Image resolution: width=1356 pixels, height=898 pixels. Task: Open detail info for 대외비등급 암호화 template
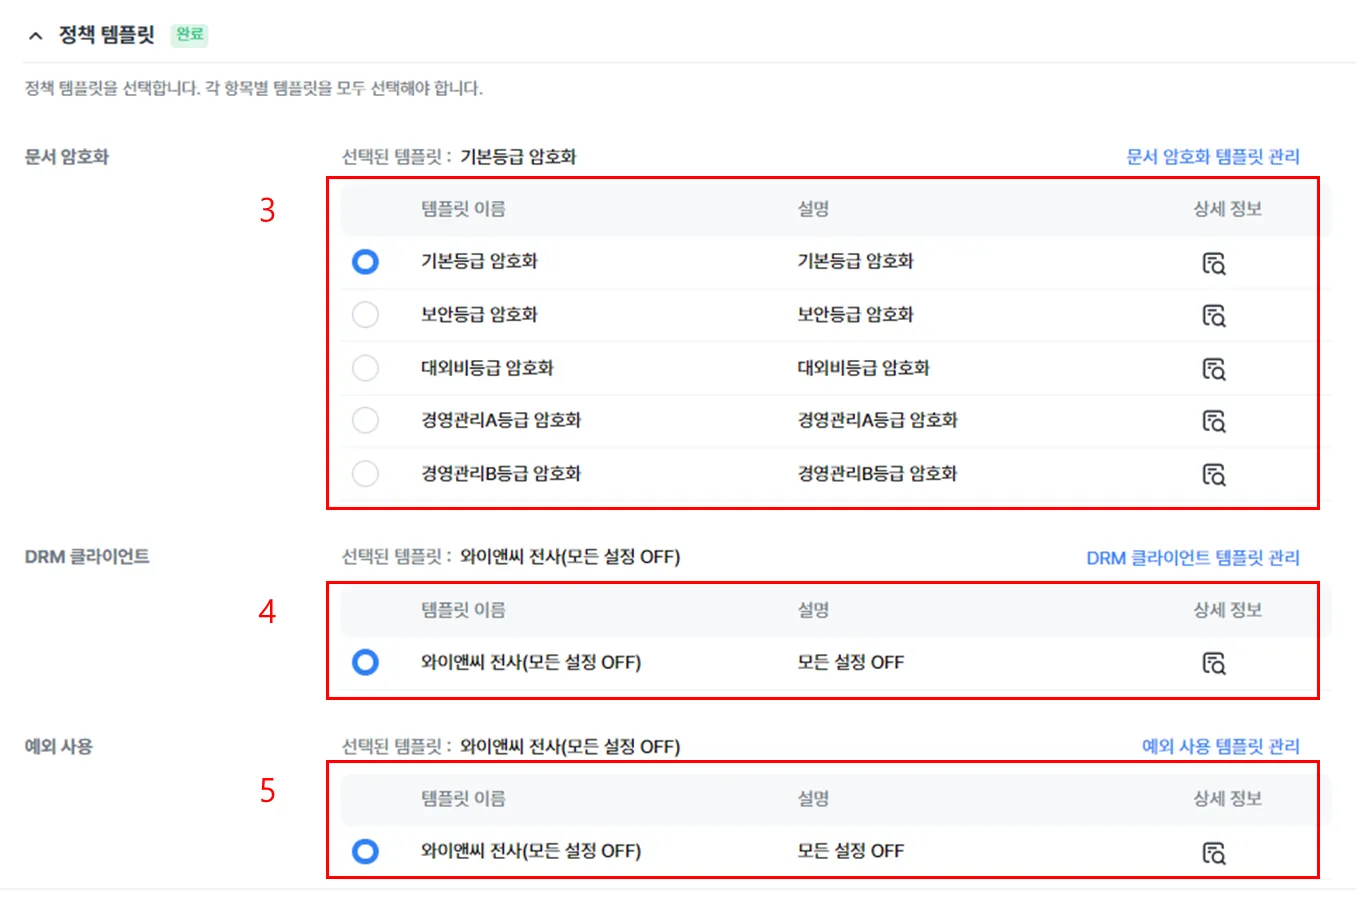(1213, 369)
